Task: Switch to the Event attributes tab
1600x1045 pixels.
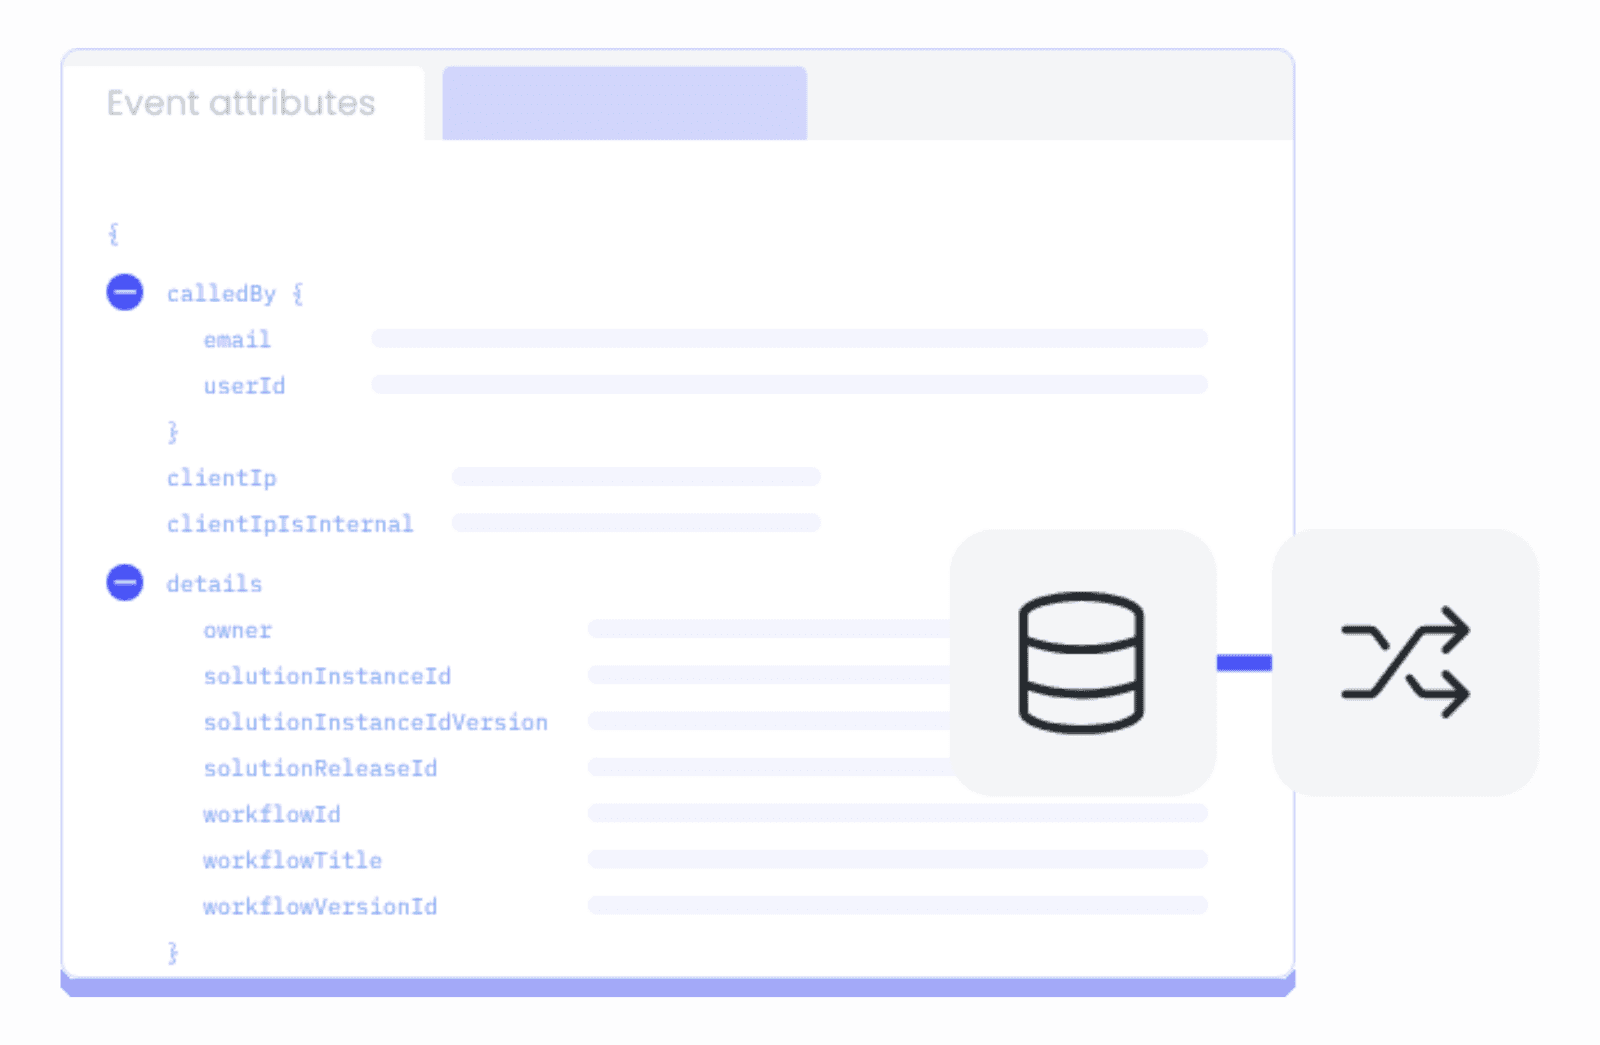Action: [242, 102]
